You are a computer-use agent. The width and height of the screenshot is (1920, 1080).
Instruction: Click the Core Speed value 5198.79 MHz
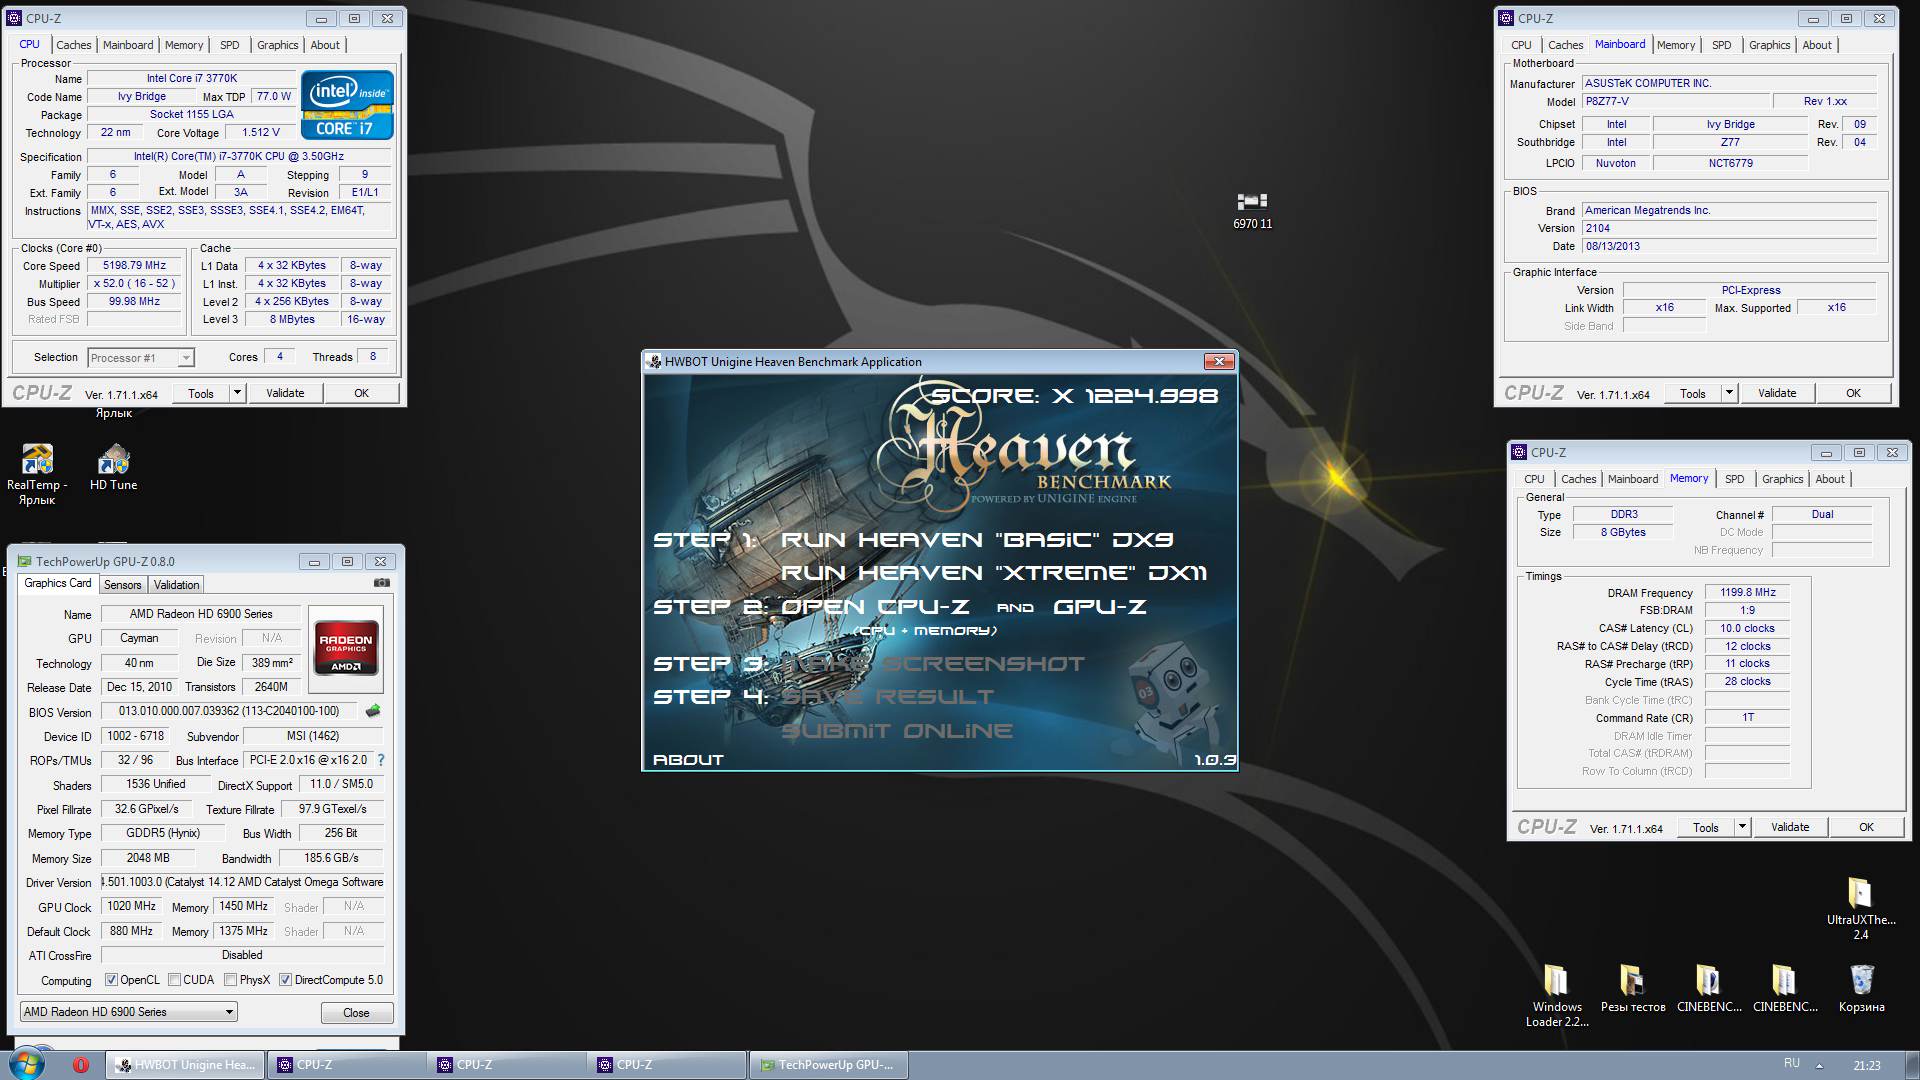(134, 266)
